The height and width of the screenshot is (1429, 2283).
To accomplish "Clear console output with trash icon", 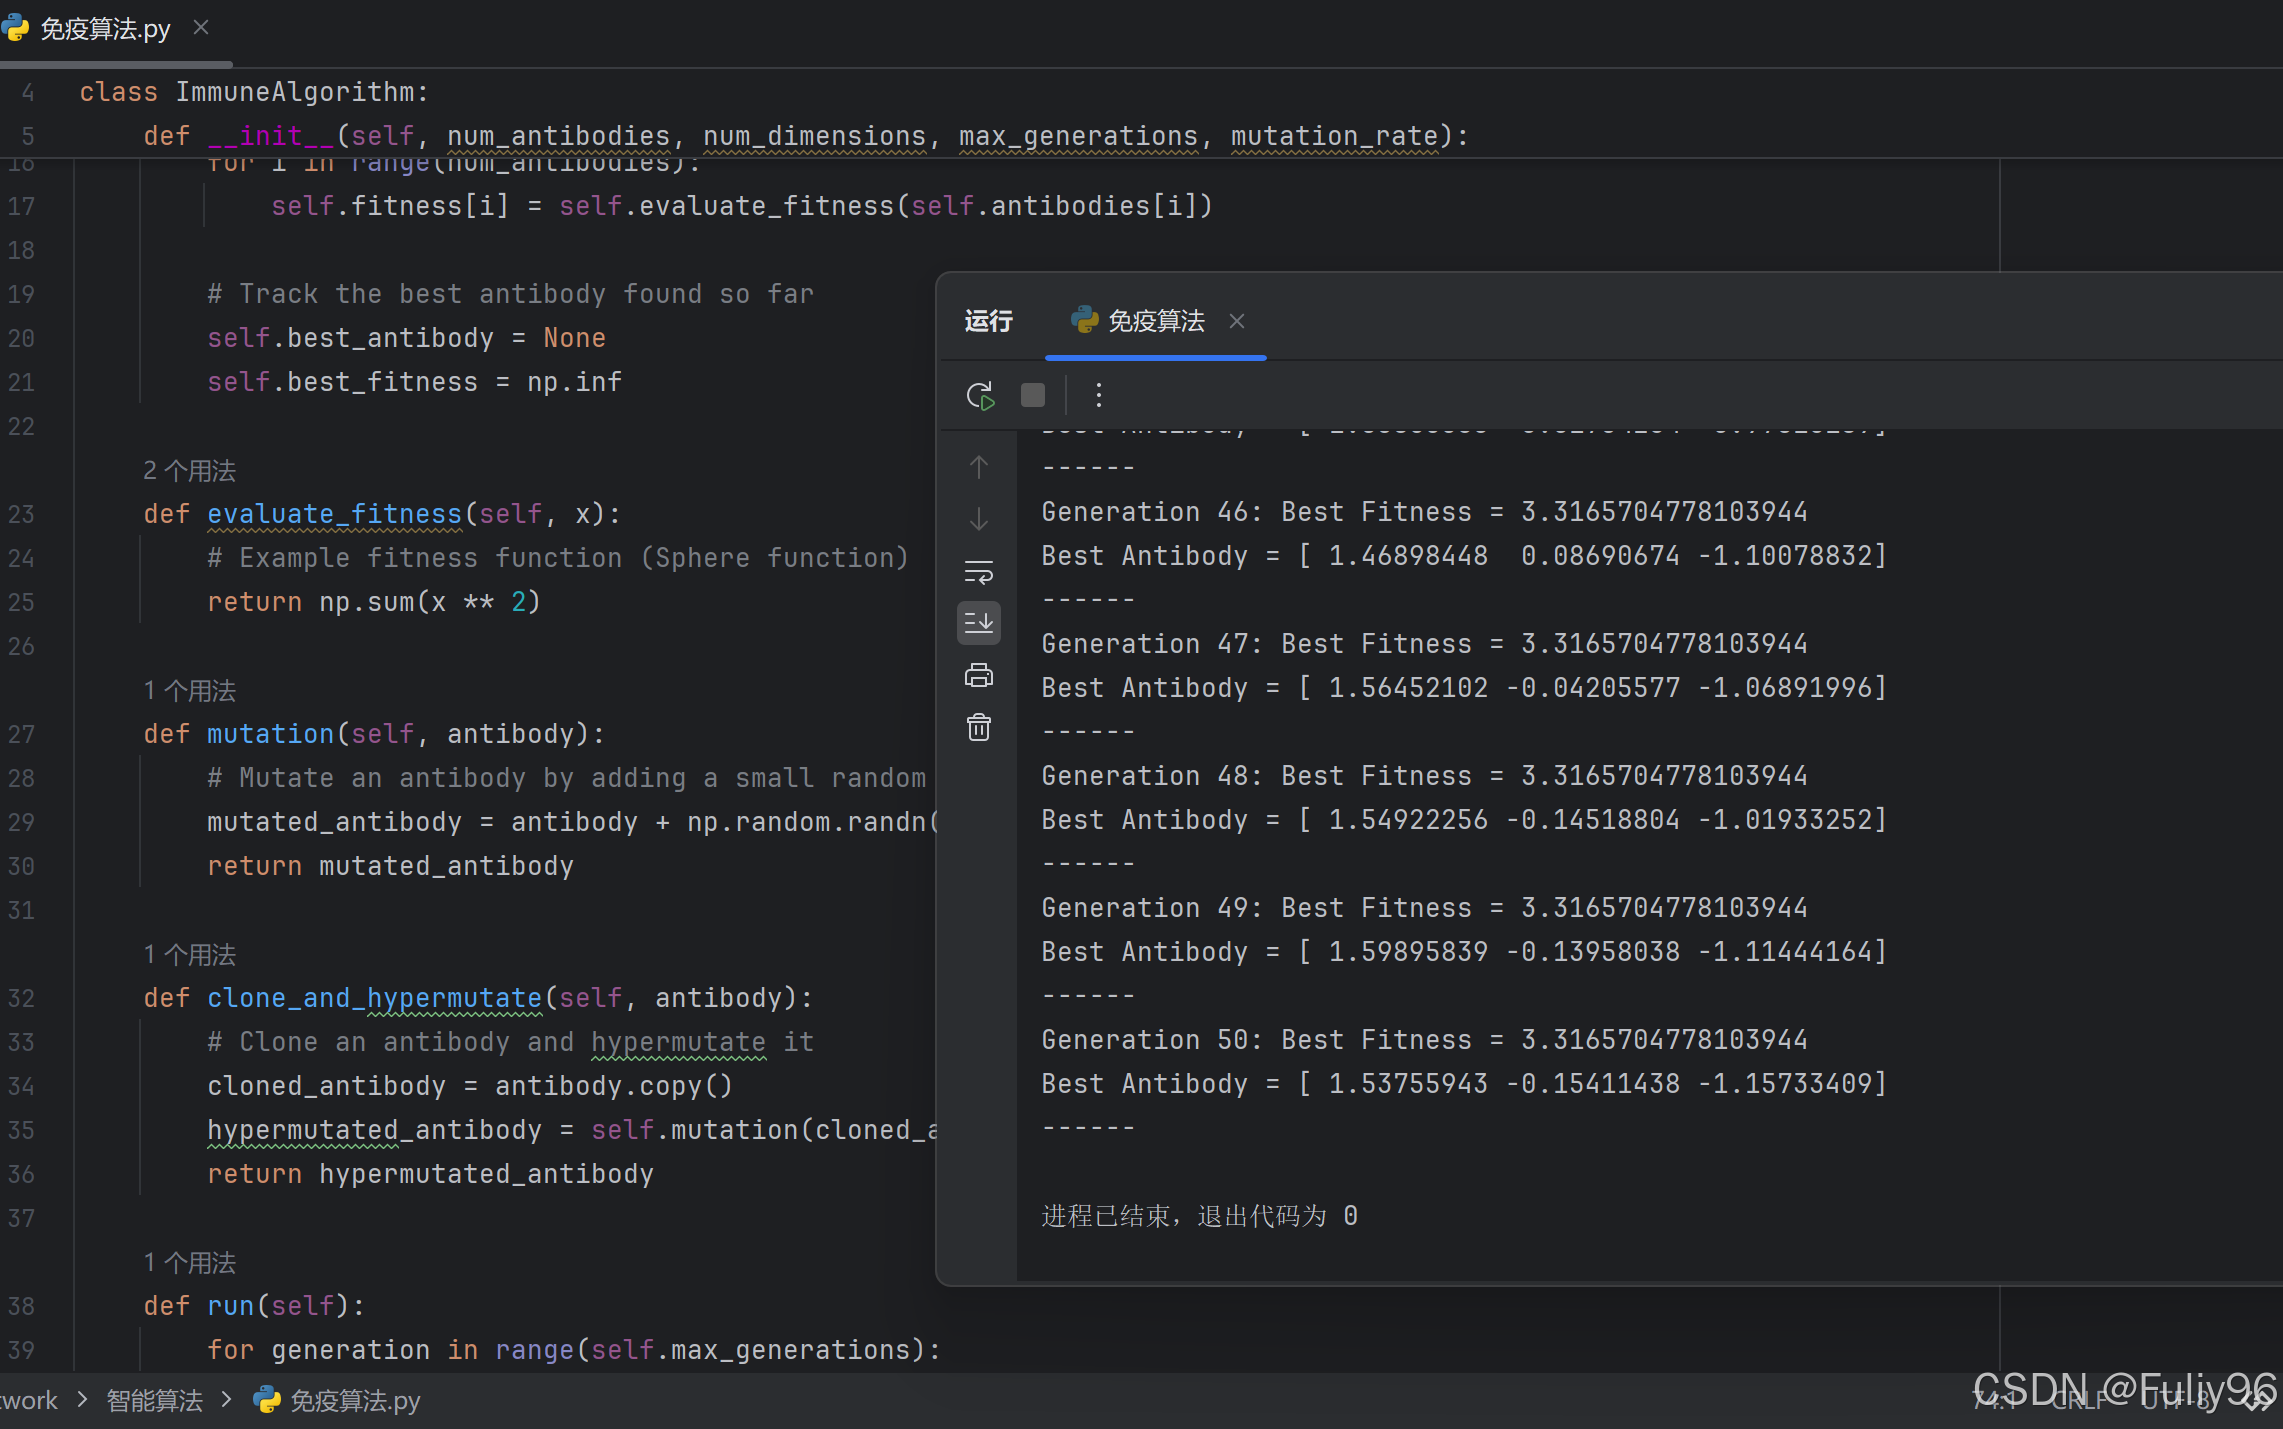I will [x=979, y=727].
